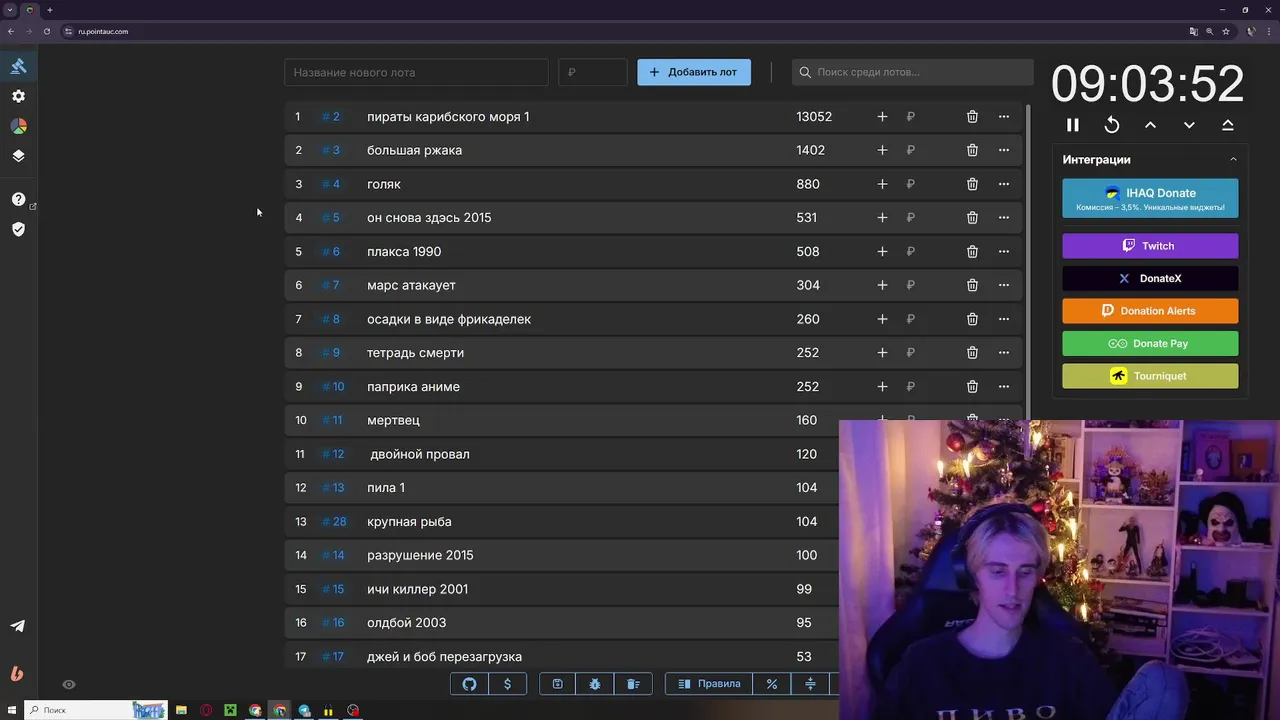This screenshot has height=720, width=1280.
Task: Connect the IHAQ Donate integration
Action: (x=1150, y=198)
